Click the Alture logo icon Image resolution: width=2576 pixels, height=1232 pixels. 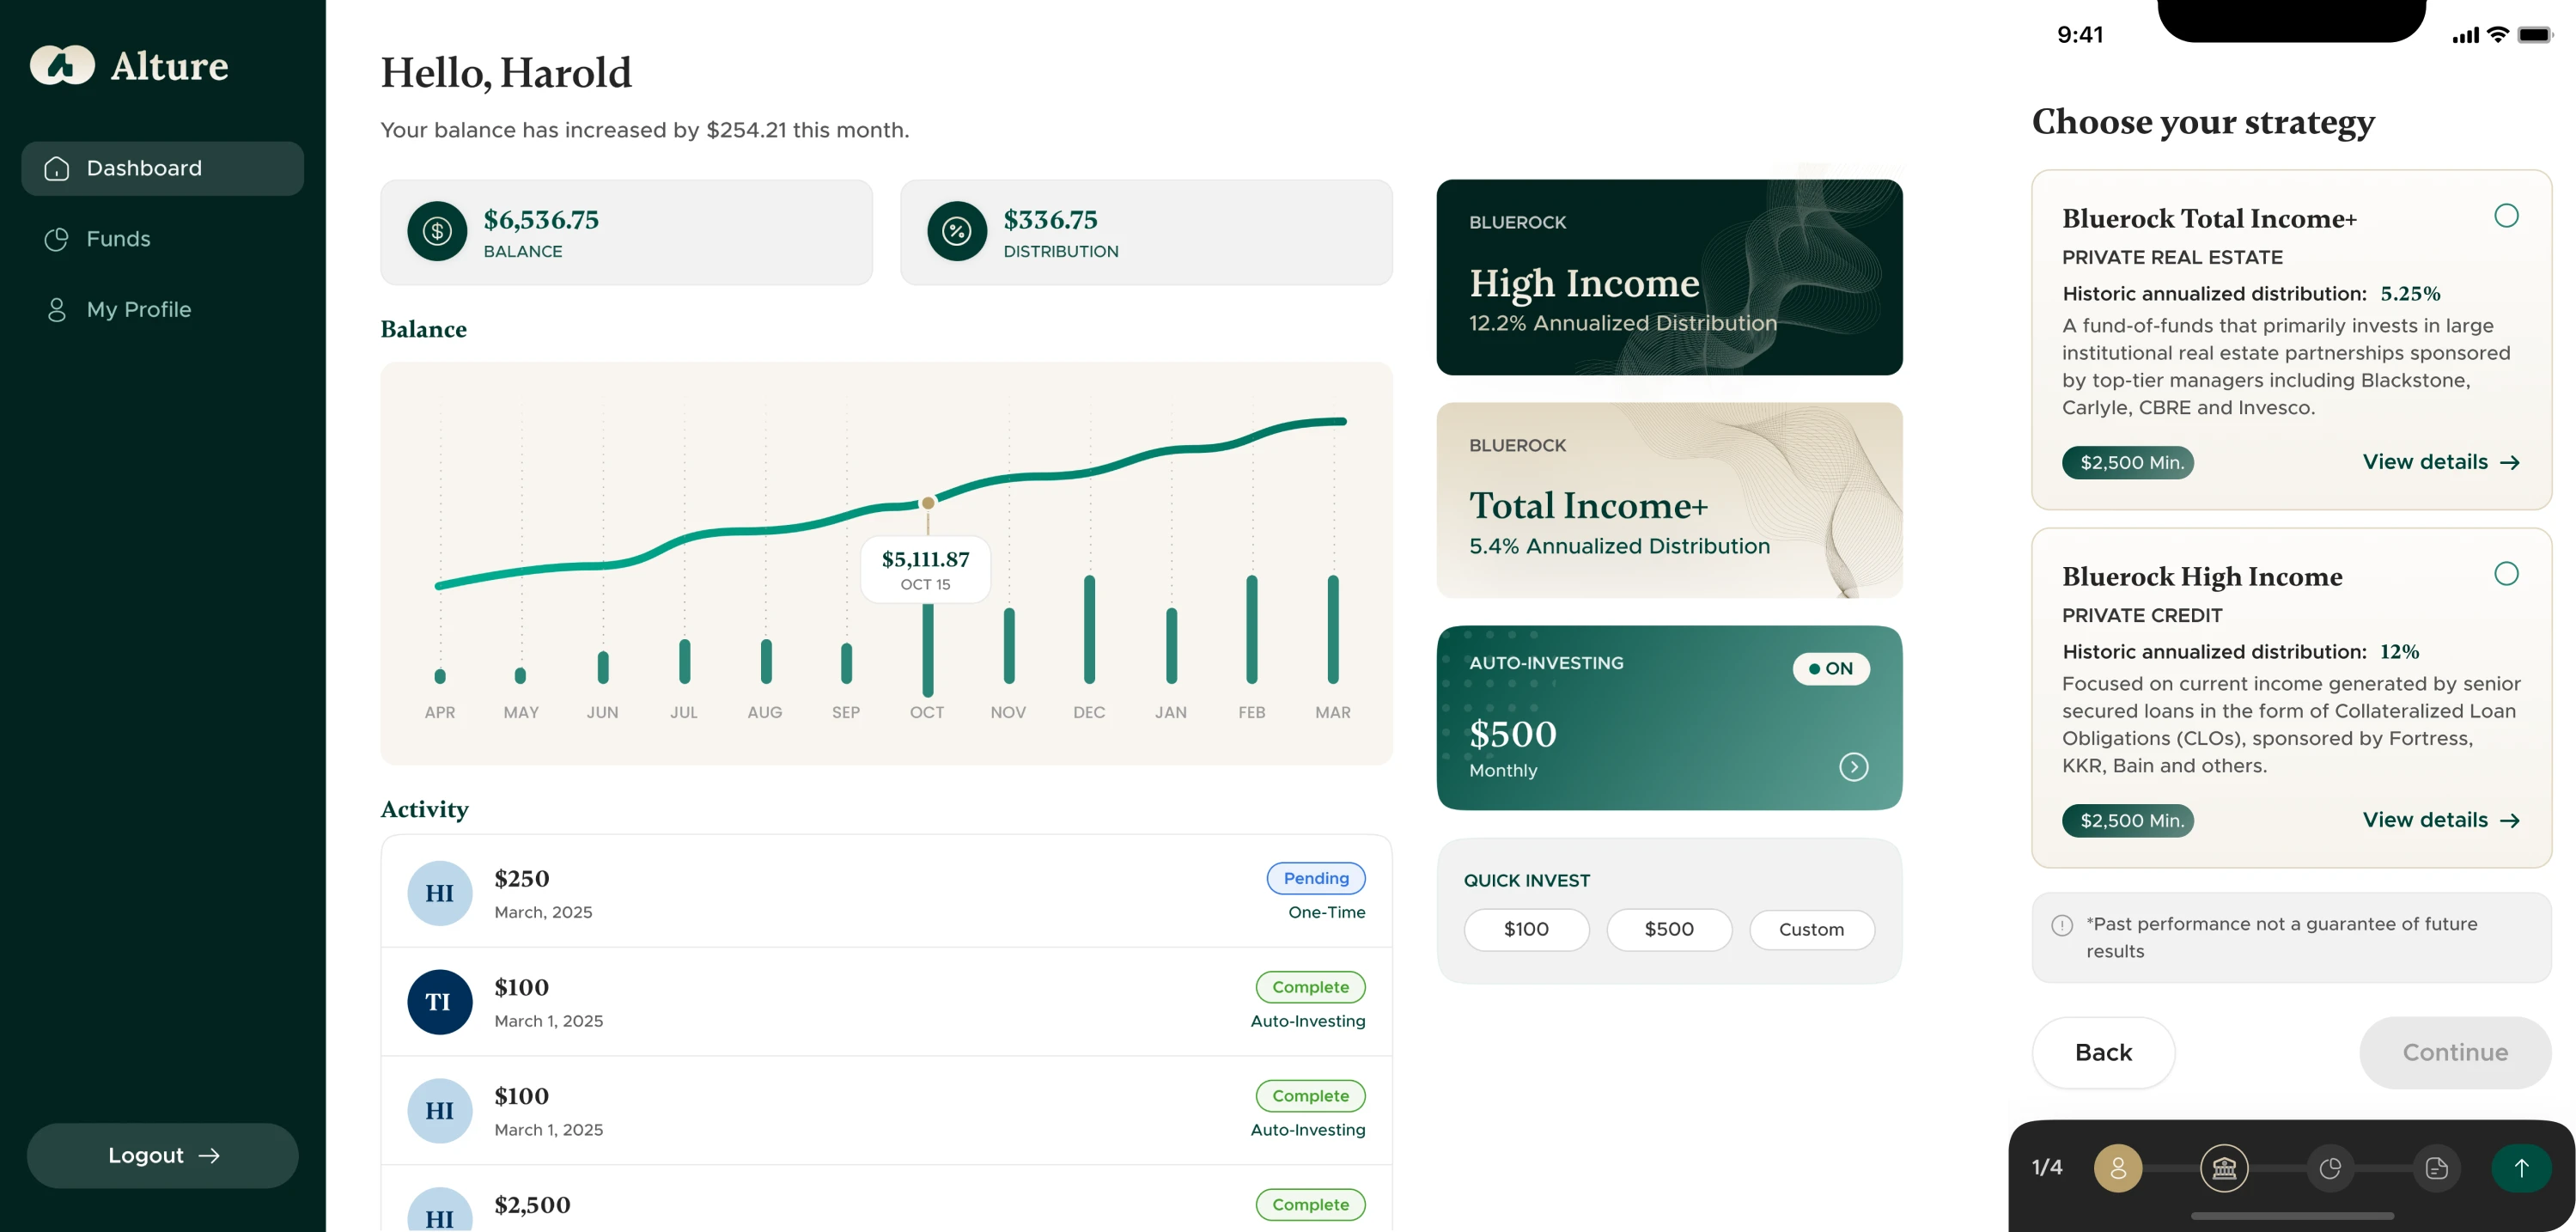(62, 65)
